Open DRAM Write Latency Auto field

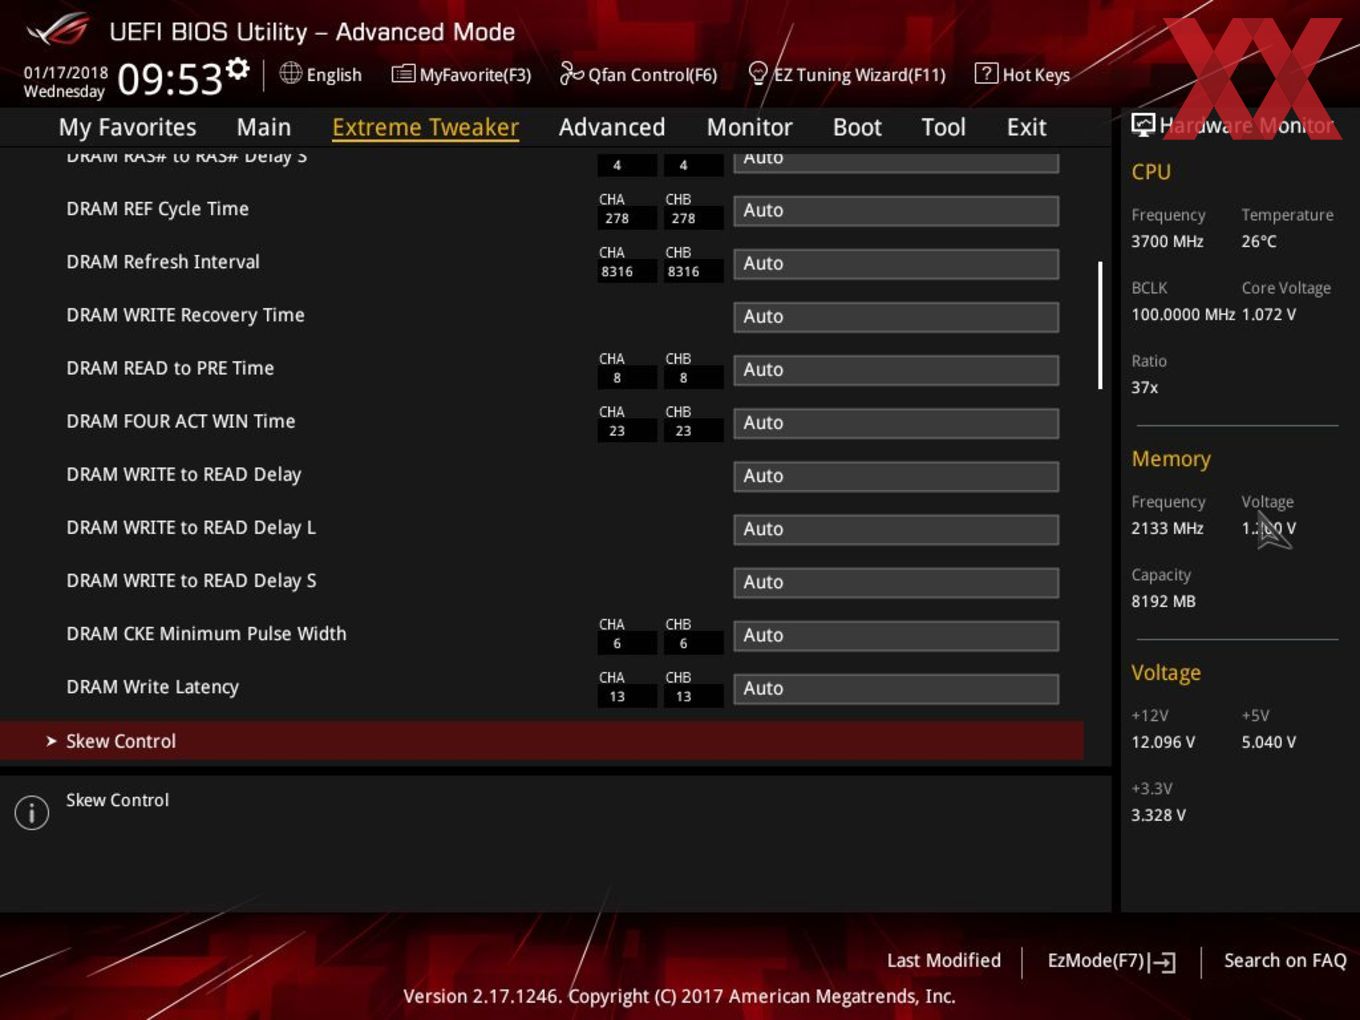point(896,688)
